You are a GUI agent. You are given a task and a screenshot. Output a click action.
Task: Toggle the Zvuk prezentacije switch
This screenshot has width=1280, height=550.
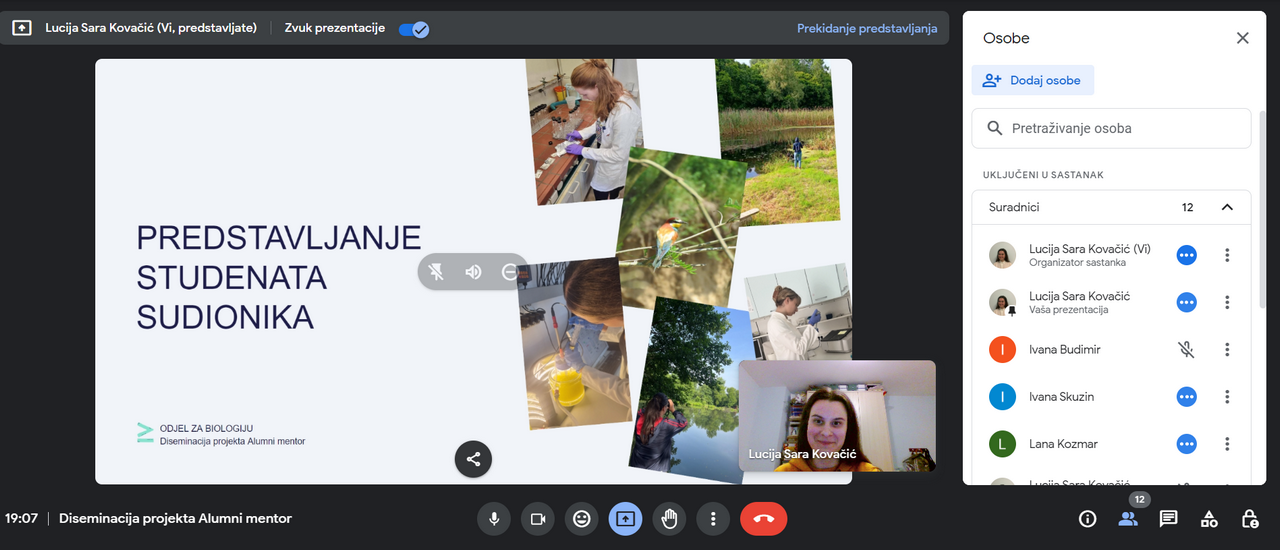[414, 29]
